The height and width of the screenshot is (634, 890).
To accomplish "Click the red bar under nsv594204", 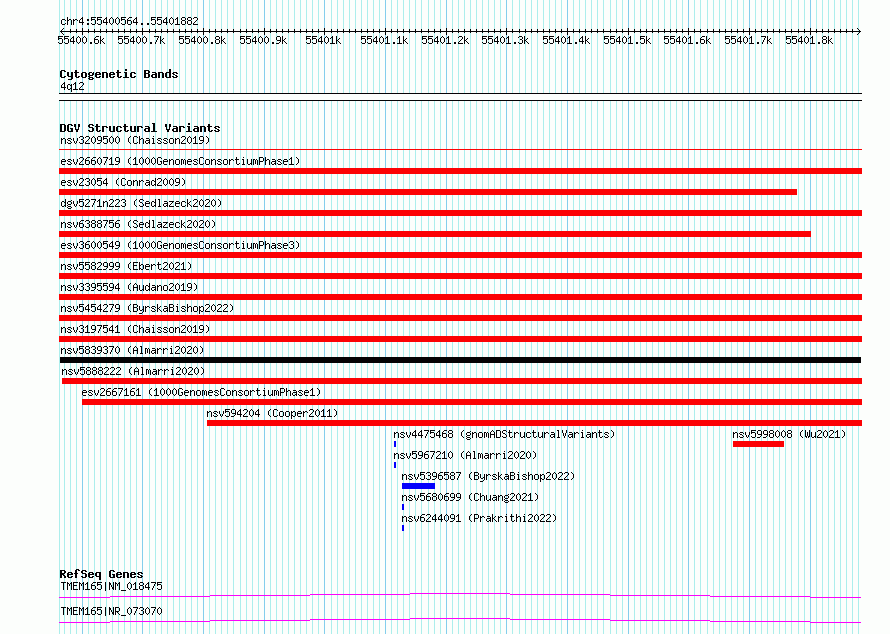I will tap(534, 423).
